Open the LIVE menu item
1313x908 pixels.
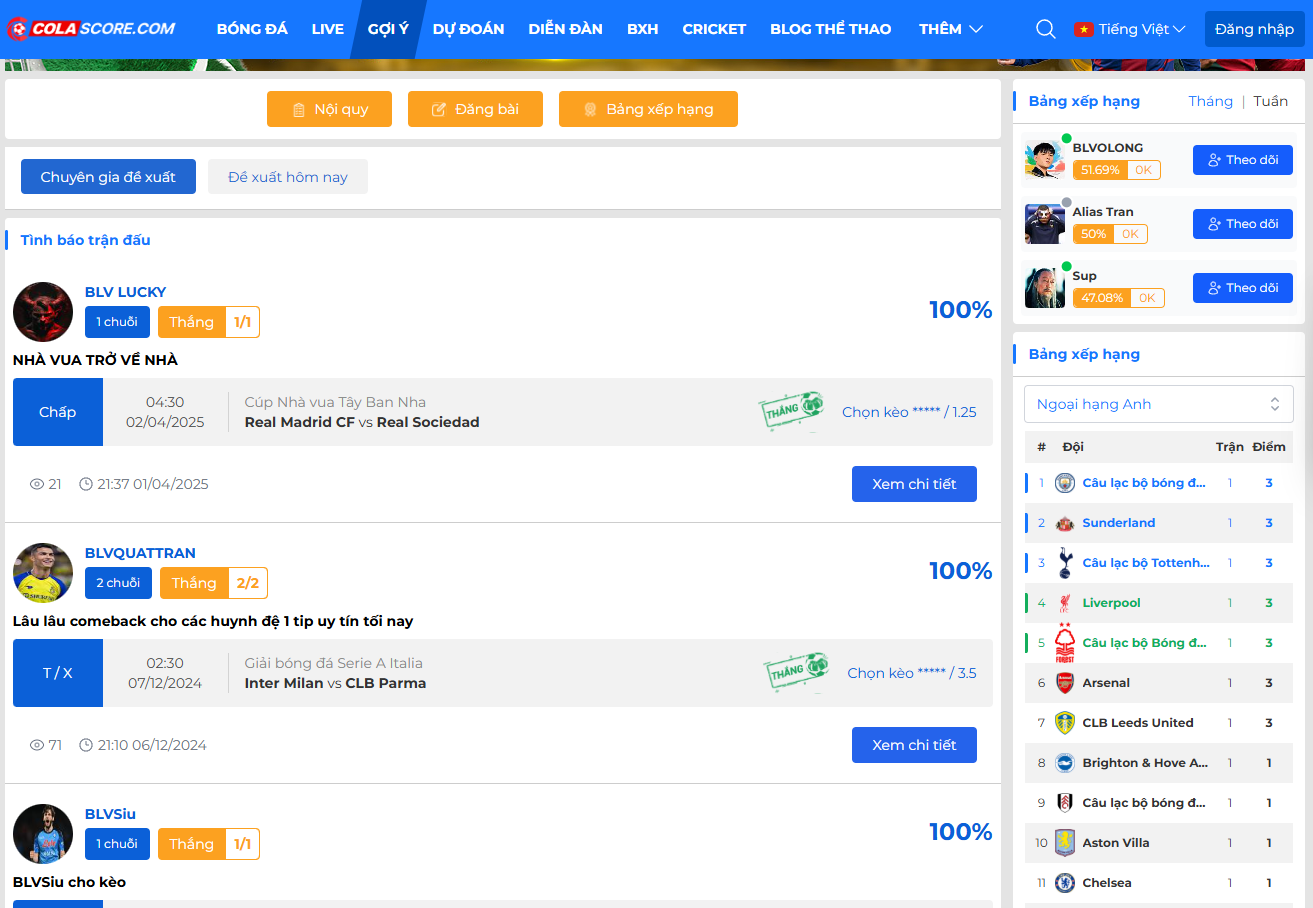click(328, 29)
